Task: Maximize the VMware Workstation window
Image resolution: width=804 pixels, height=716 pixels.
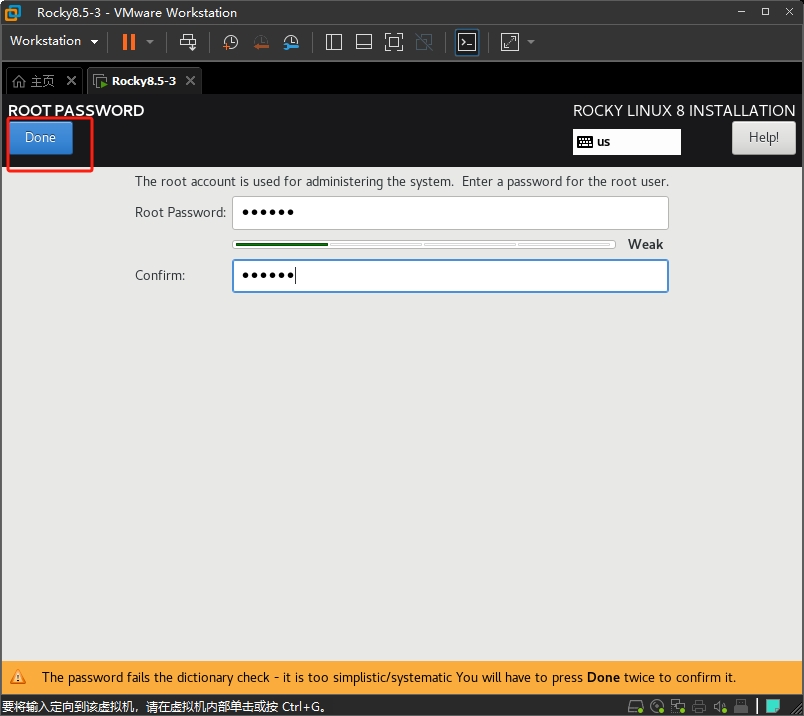Action: 766,12
